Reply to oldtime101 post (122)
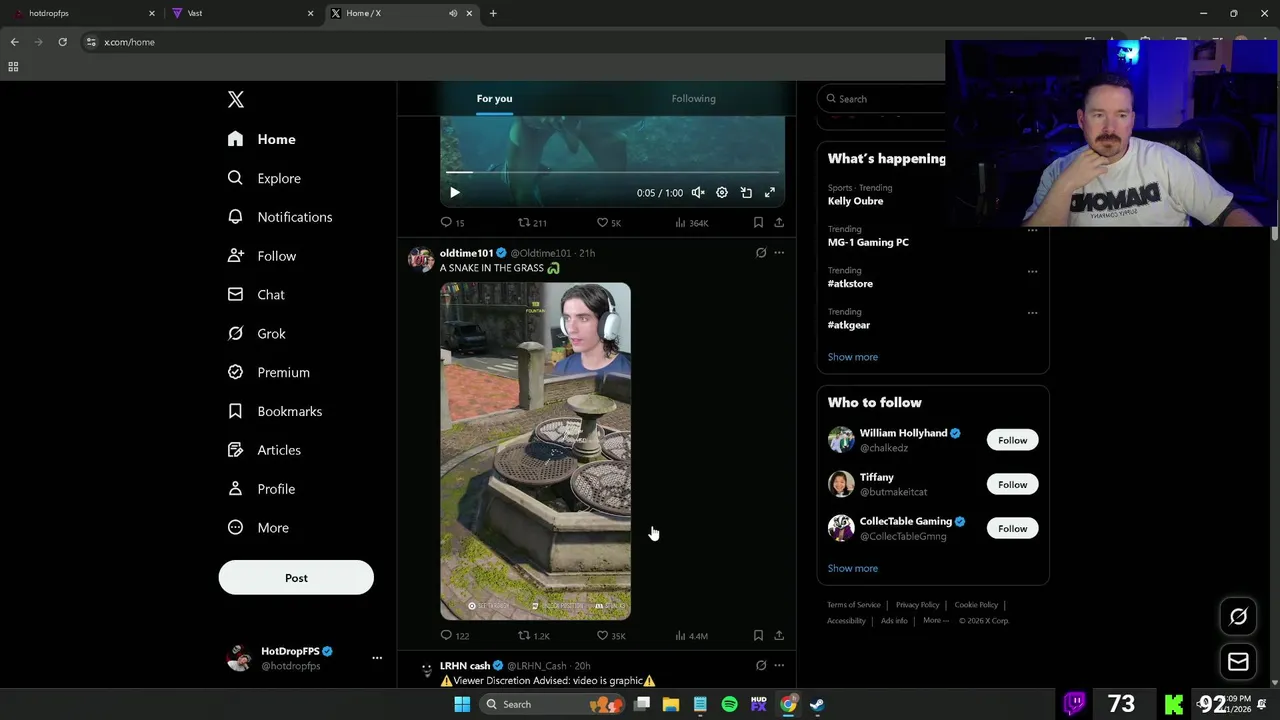 (x=454, y=636)
